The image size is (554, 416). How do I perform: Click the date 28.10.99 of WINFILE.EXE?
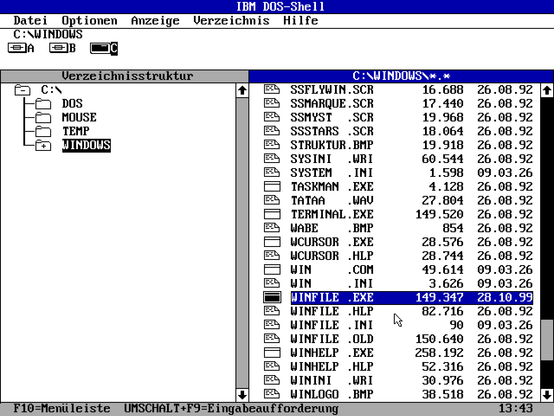[505, 297]
